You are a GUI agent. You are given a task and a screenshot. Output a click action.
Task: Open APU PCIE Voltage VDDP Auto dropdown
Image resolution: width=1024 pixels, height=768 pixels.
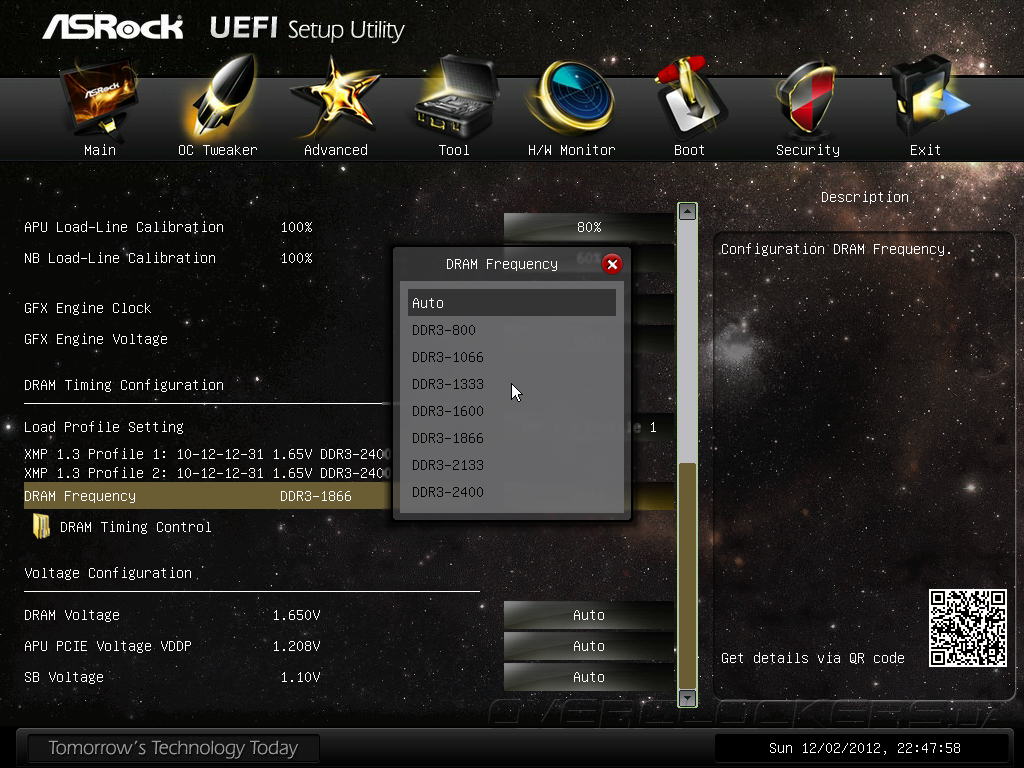[x=588, y=646]
